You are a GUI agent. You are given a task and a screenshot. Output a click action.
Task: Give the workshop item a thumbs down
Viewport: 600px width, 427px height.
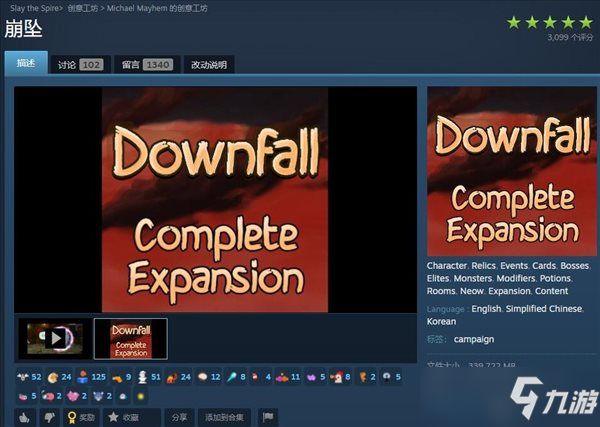49,417
